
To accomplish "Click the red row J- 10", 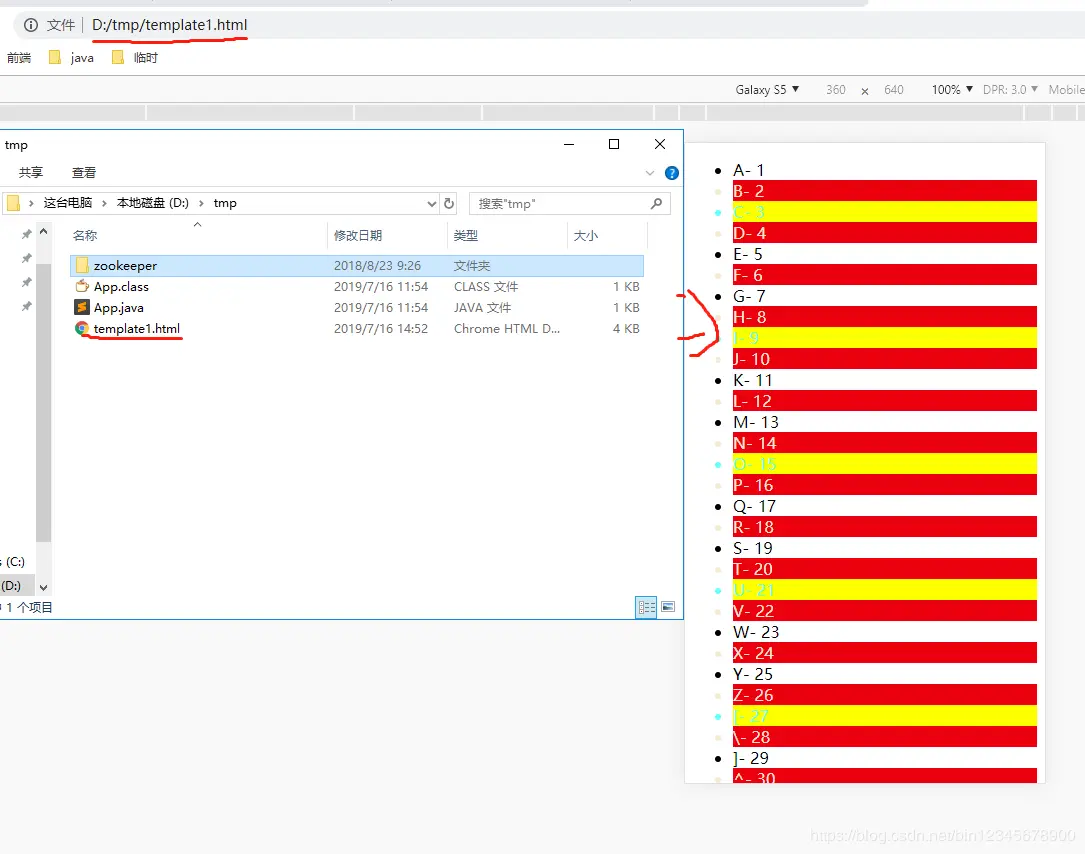I will coord(884,359).
